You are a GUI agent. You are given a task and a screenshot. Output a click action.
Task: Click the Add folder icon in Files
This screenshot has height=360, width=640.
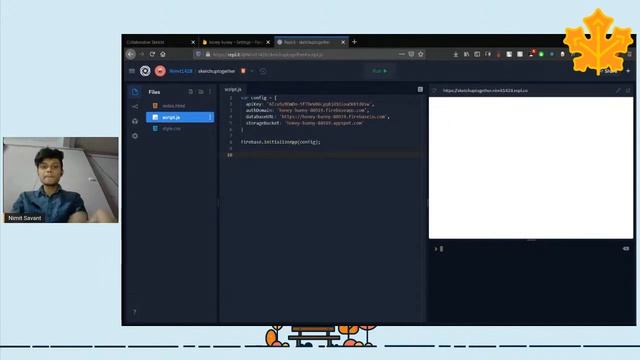point(201,92)
